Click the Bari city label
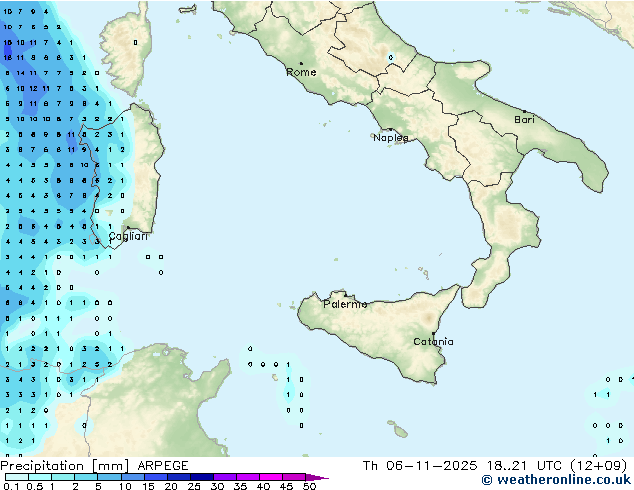Screen dimensions: 634x490 pos(524,120)
